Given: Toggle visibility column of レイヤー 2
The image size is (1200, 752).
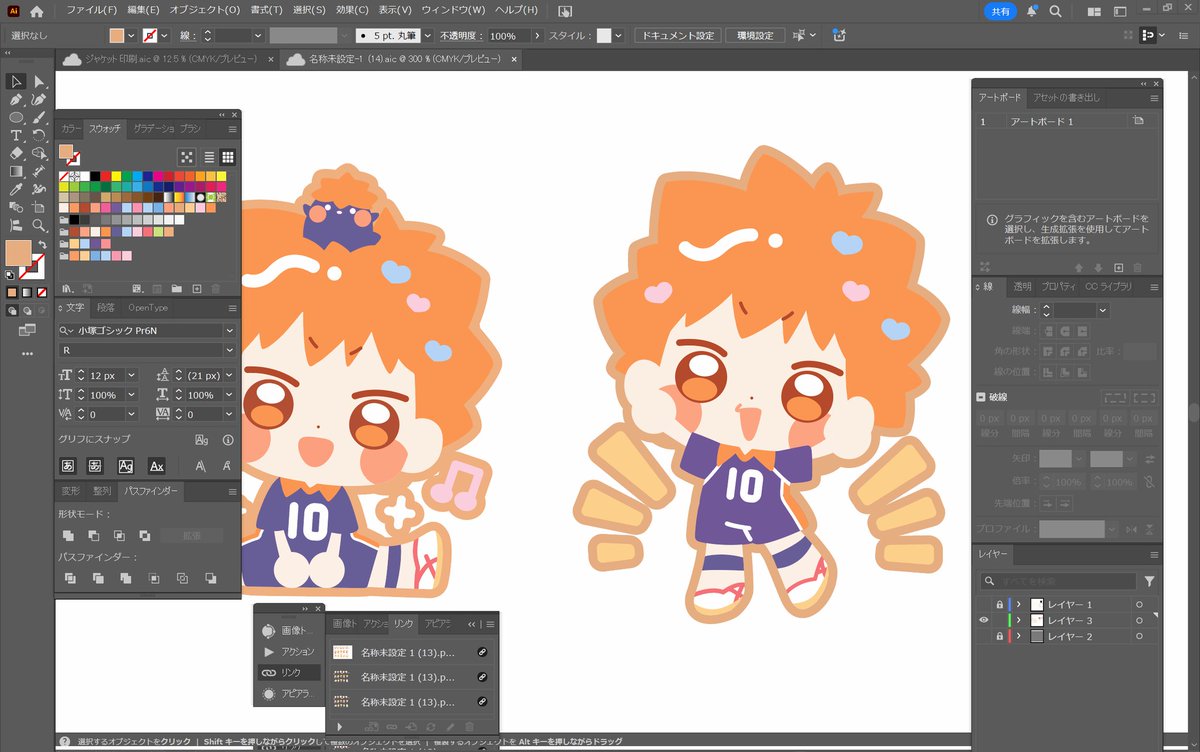Looking at the screenshot, I should click(x=984, y=636).
